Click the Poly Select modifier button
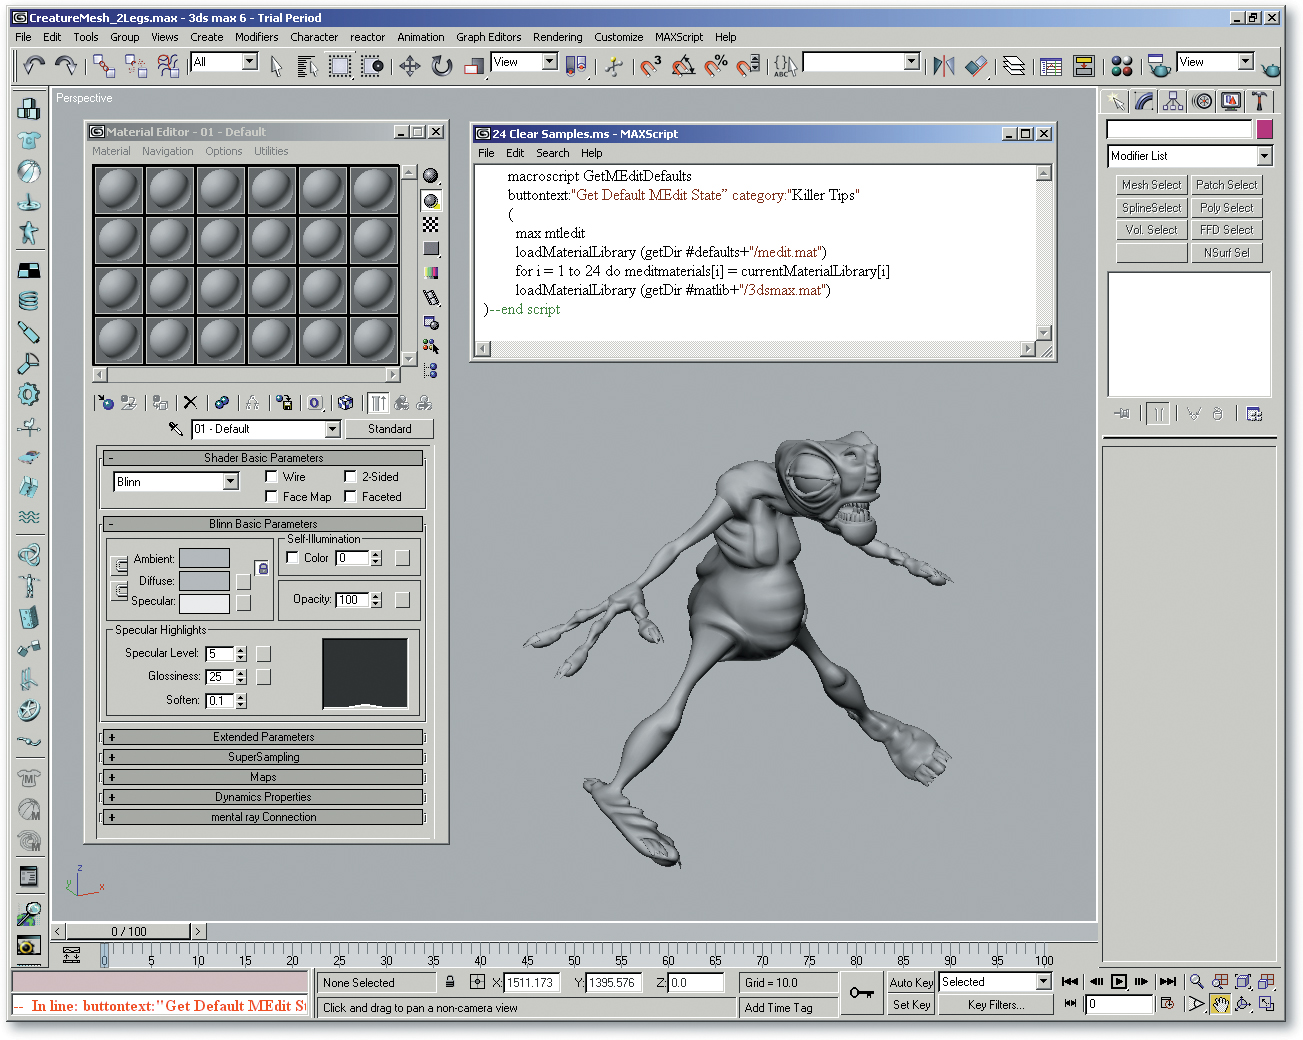Image resolution: width=1303 pixels, height=1040 pixels. pyautogui.click(x=1226, y=208)
